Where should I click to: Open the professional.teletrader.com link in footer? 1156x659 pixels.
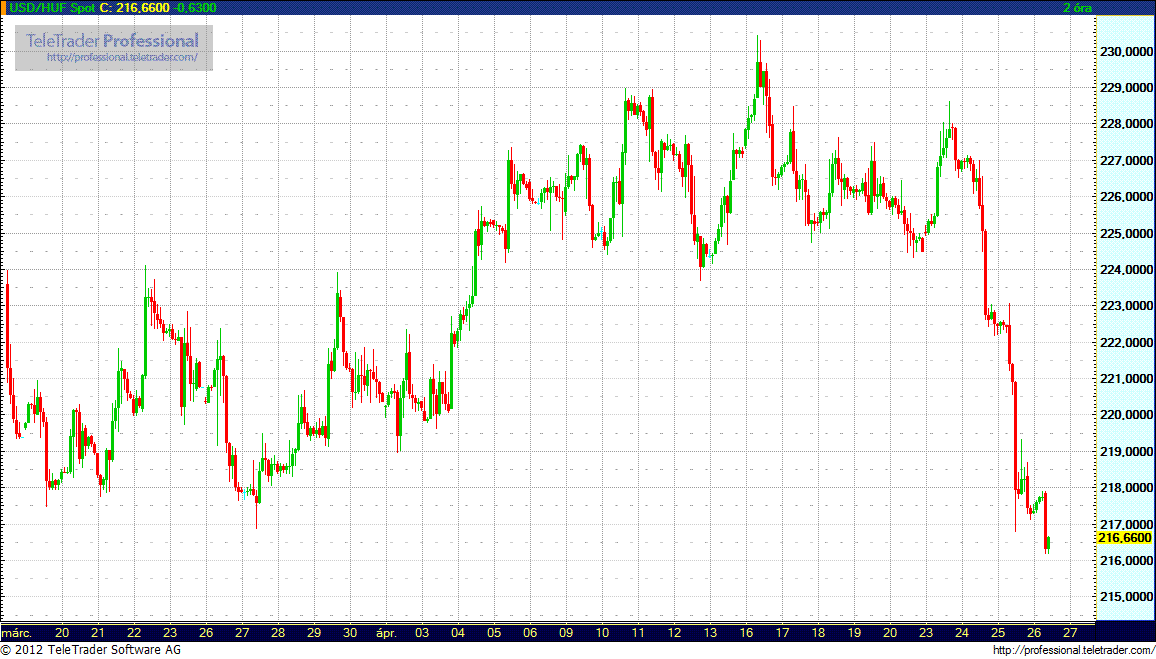pos(1073,650)
